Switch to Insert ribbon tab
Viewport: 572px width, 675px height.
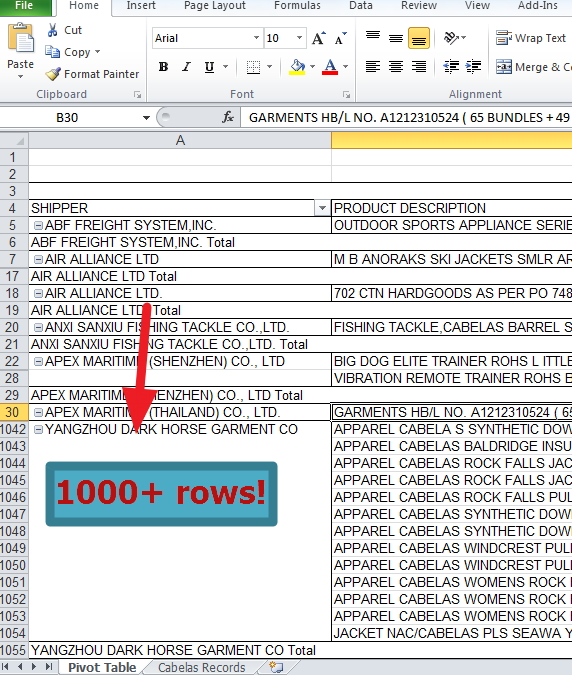point(141,6)
